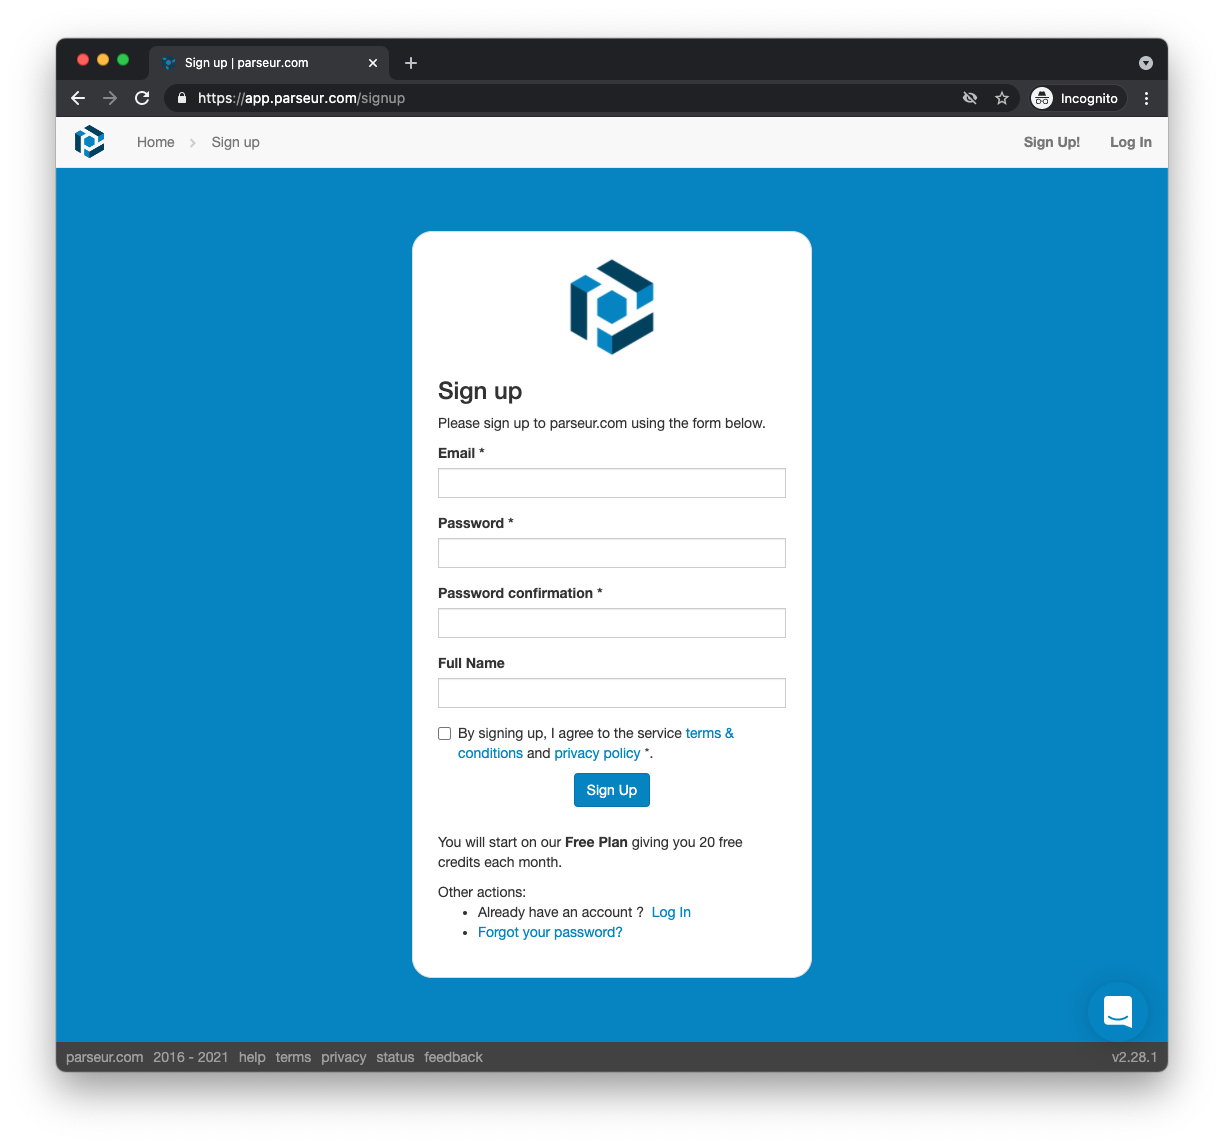This screenshot has height=1146, width=1224.
Task: Open the Log In navbar link
Action: pos(1131,142)
